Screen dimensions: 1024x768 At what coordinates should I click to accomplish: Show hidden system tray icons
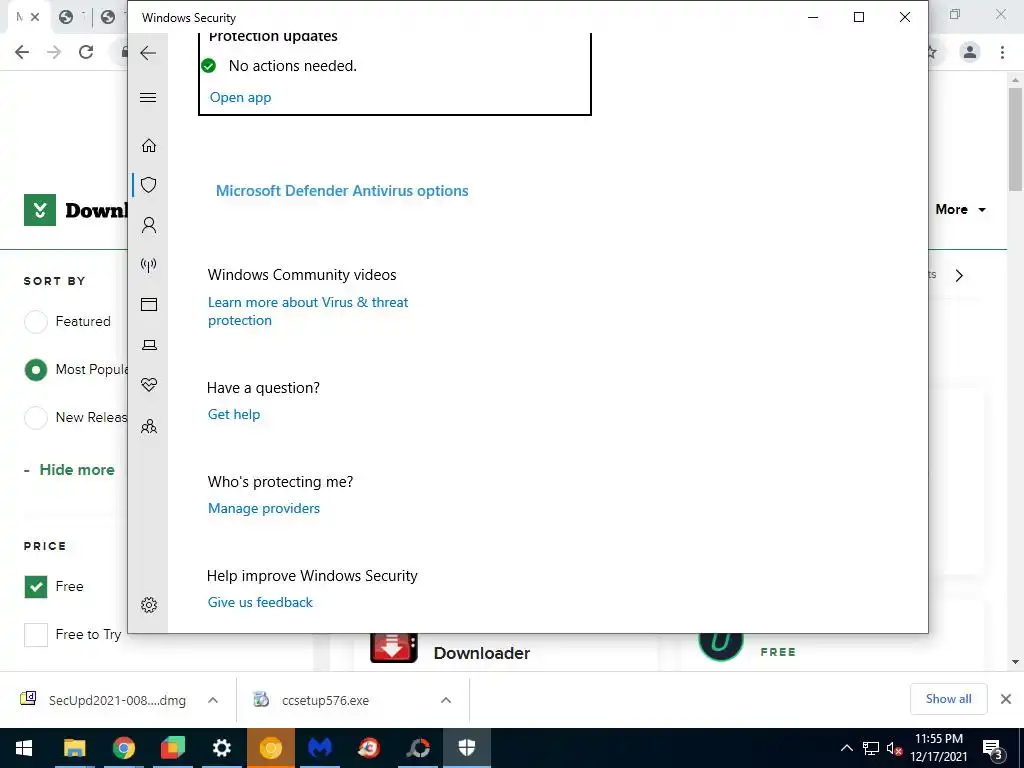click(x=846, y=748)
